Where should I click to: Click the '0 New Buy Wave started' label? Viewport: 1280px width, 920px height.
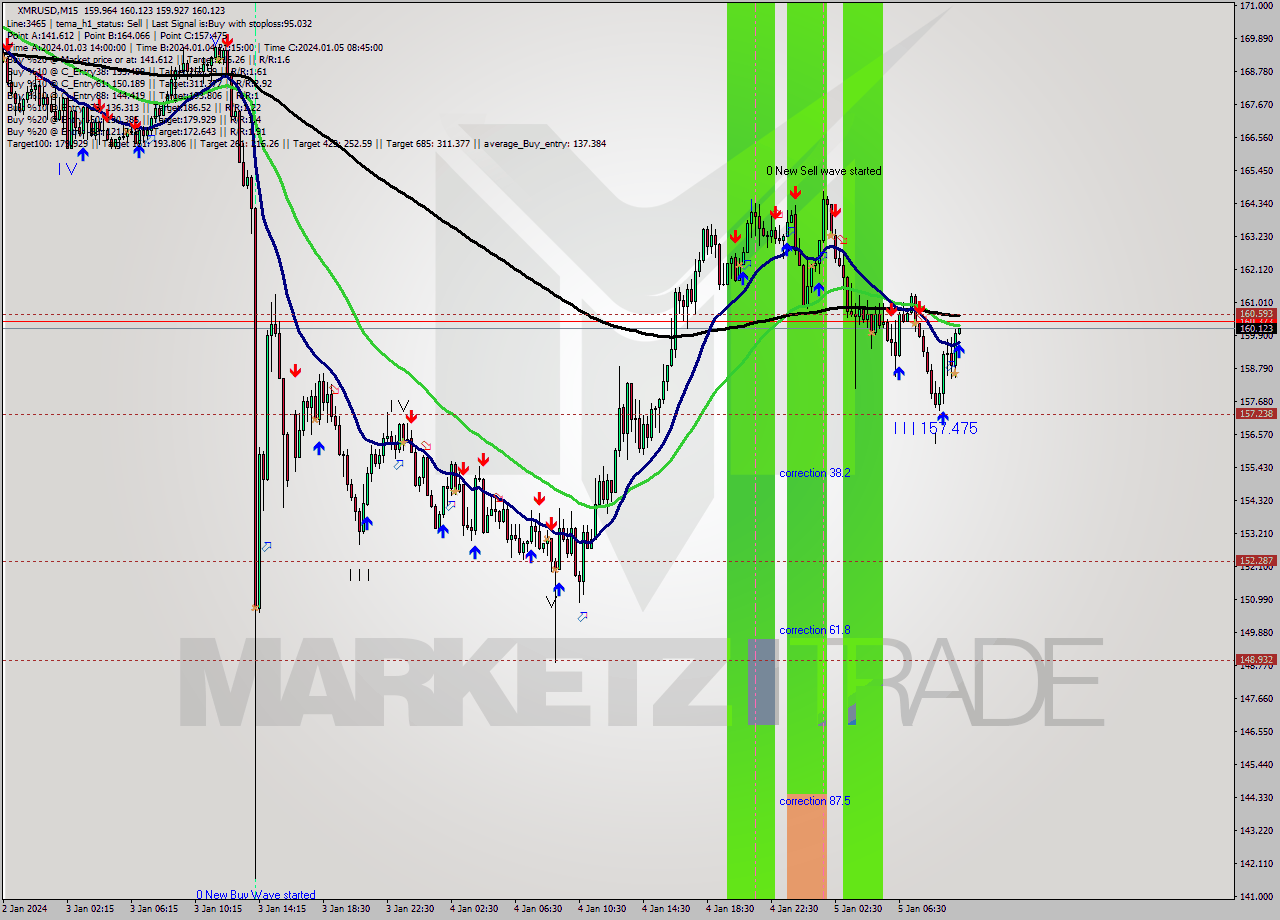pyautogui.click(x=256, y=895)
